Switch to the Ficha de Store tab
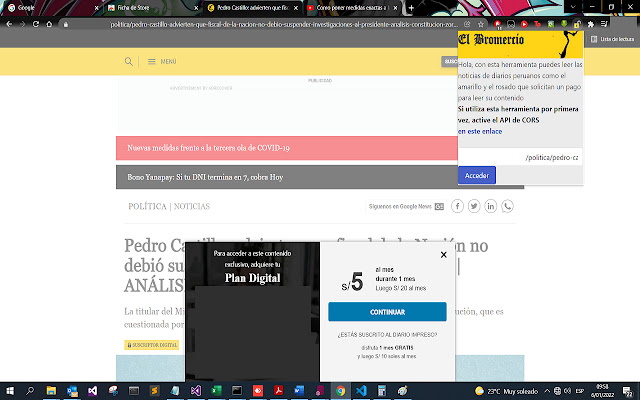640x400 pixels. (x=153, y=8)
